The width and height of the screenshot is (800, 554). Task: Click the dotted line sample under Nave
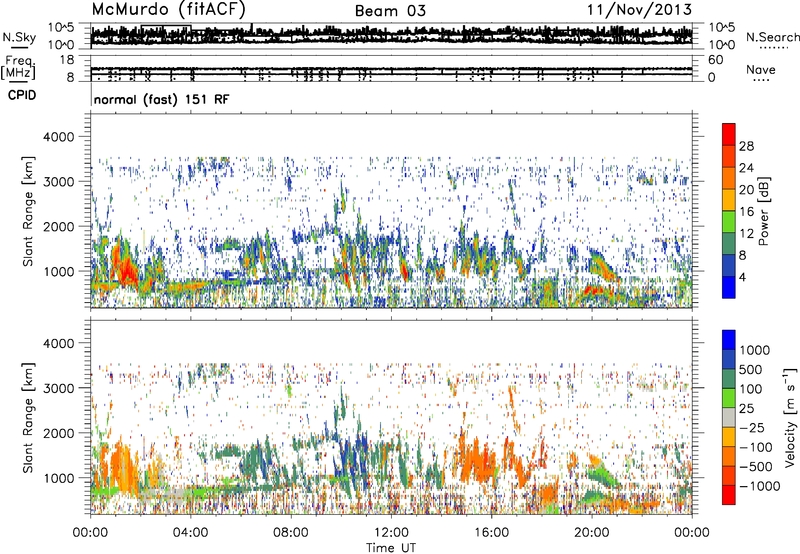761,81
